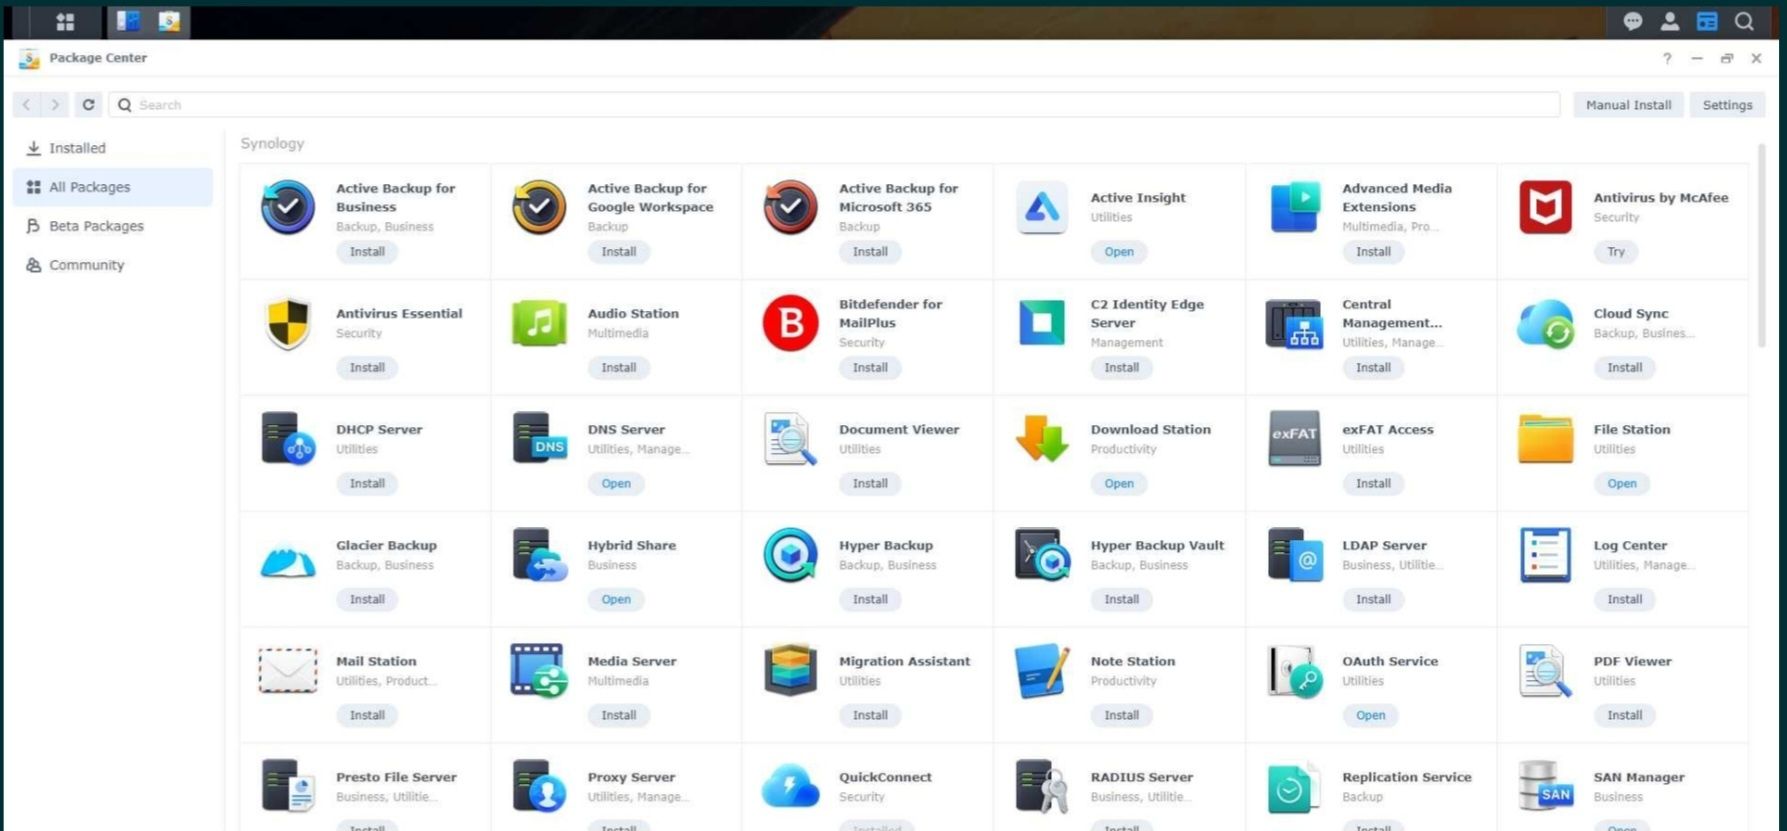Click the Presto File Server title
Viewport: 1787px width, 831px height.
[396, 777]
